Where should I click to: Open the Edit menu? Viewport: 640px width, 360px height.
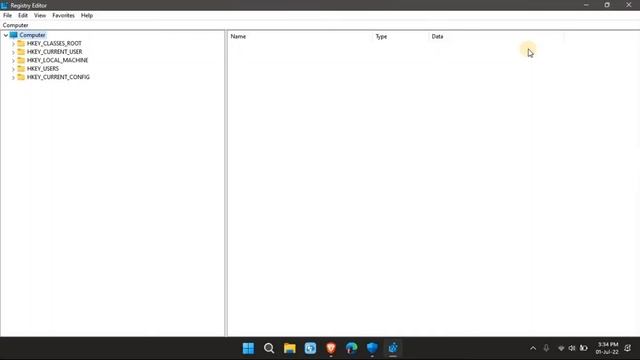pyautogui.click(x=23, y=16)
